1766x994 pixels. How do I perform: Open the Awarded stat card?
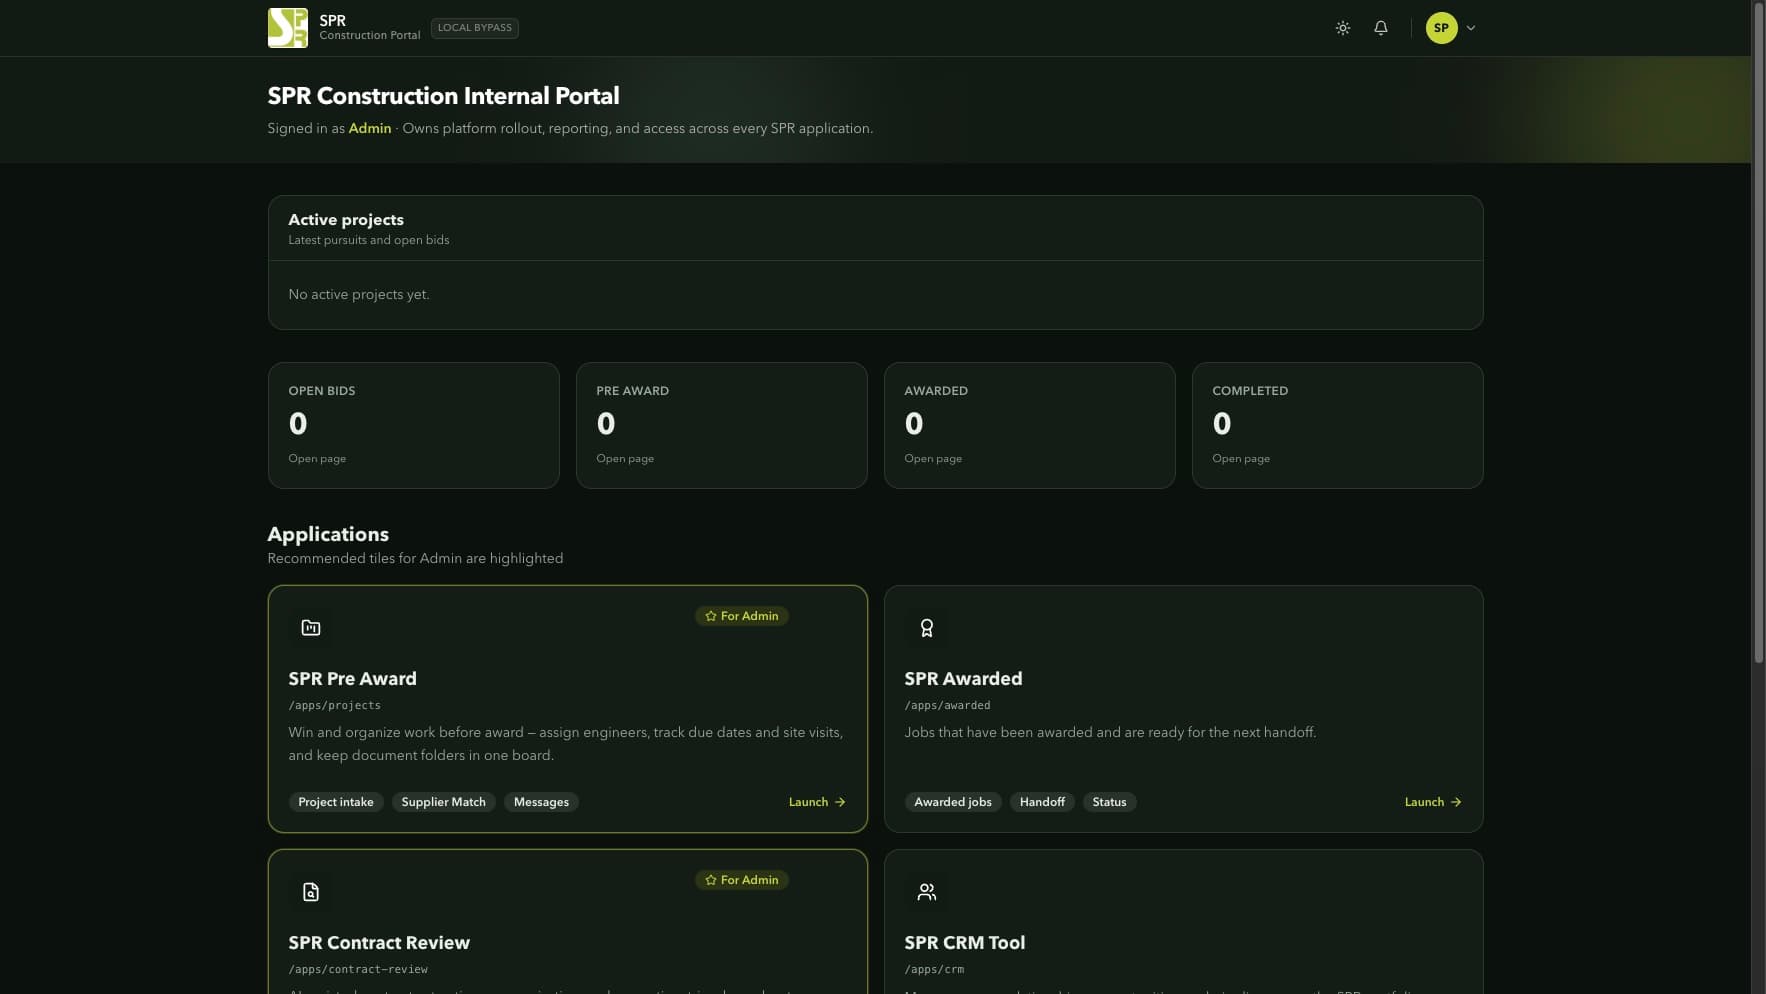[x=1029, y=425]
